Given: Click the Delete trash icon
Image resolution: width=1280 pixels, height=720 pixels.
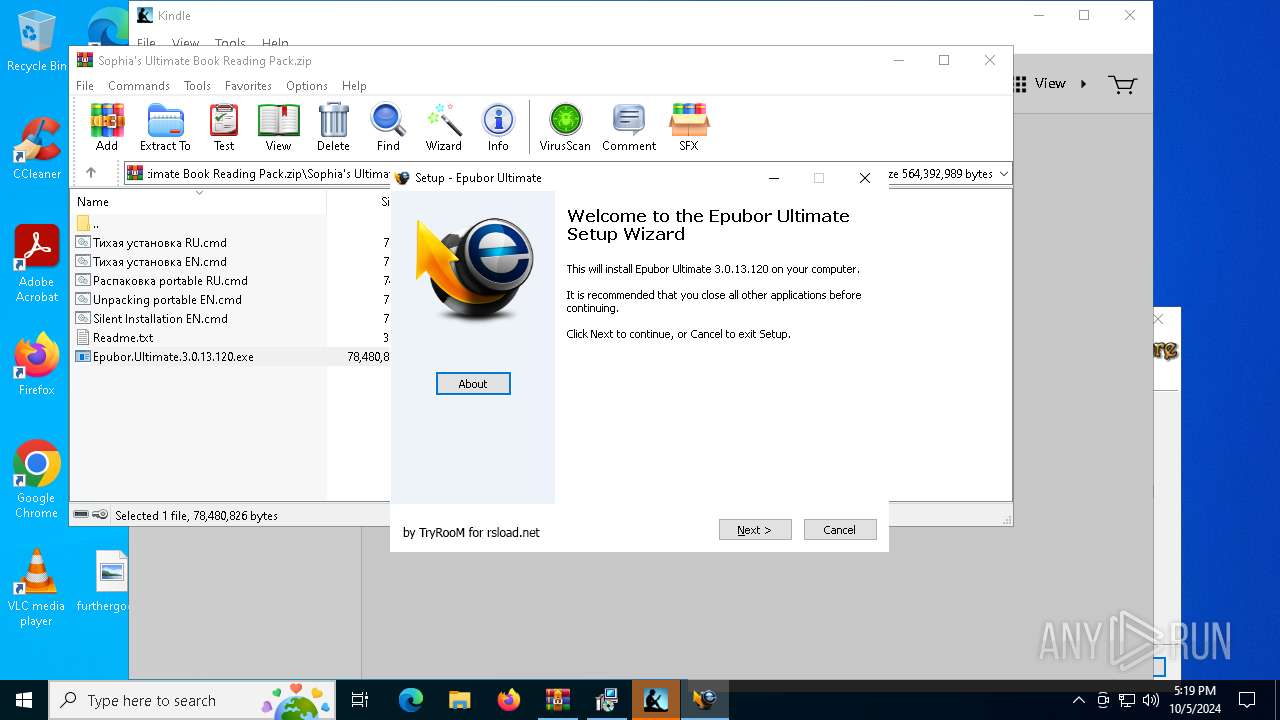Looking at the screenshot, I should coord(333,127).
